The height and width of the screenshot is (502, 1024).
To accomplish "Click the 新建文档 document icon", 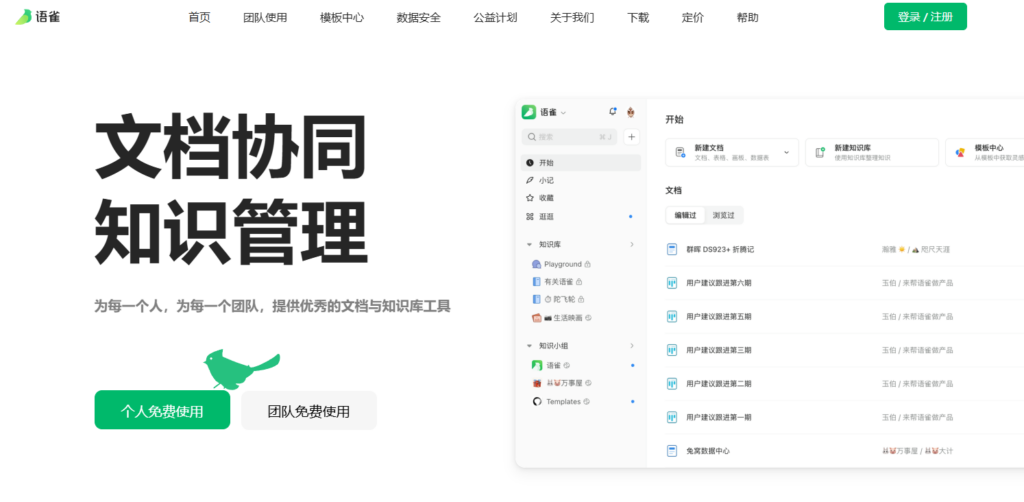I will [x=680, y=152].
